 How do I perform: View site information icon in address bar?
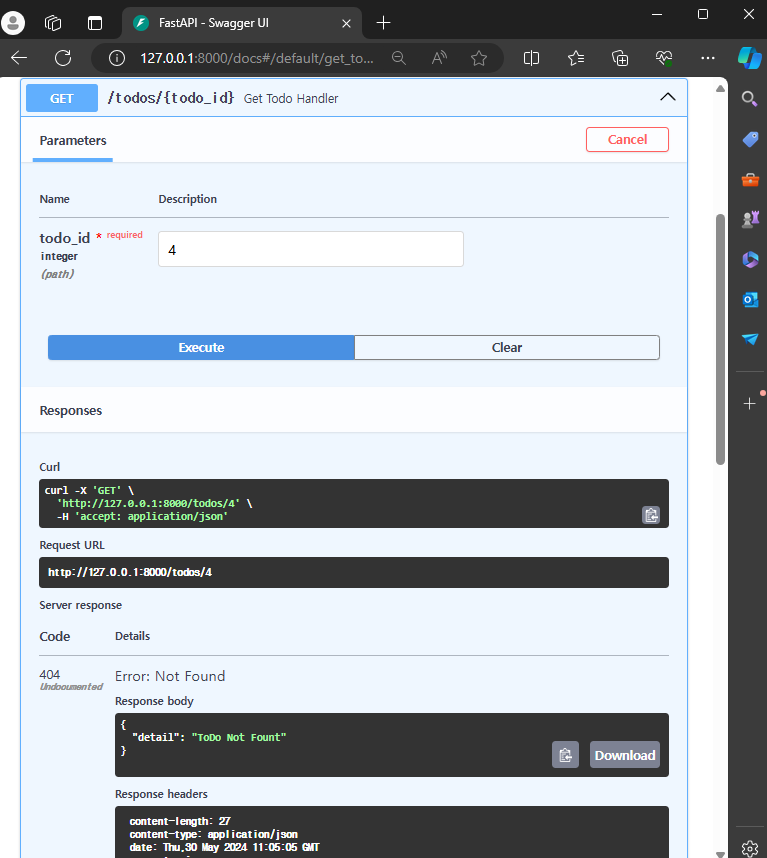pos(117,58)
